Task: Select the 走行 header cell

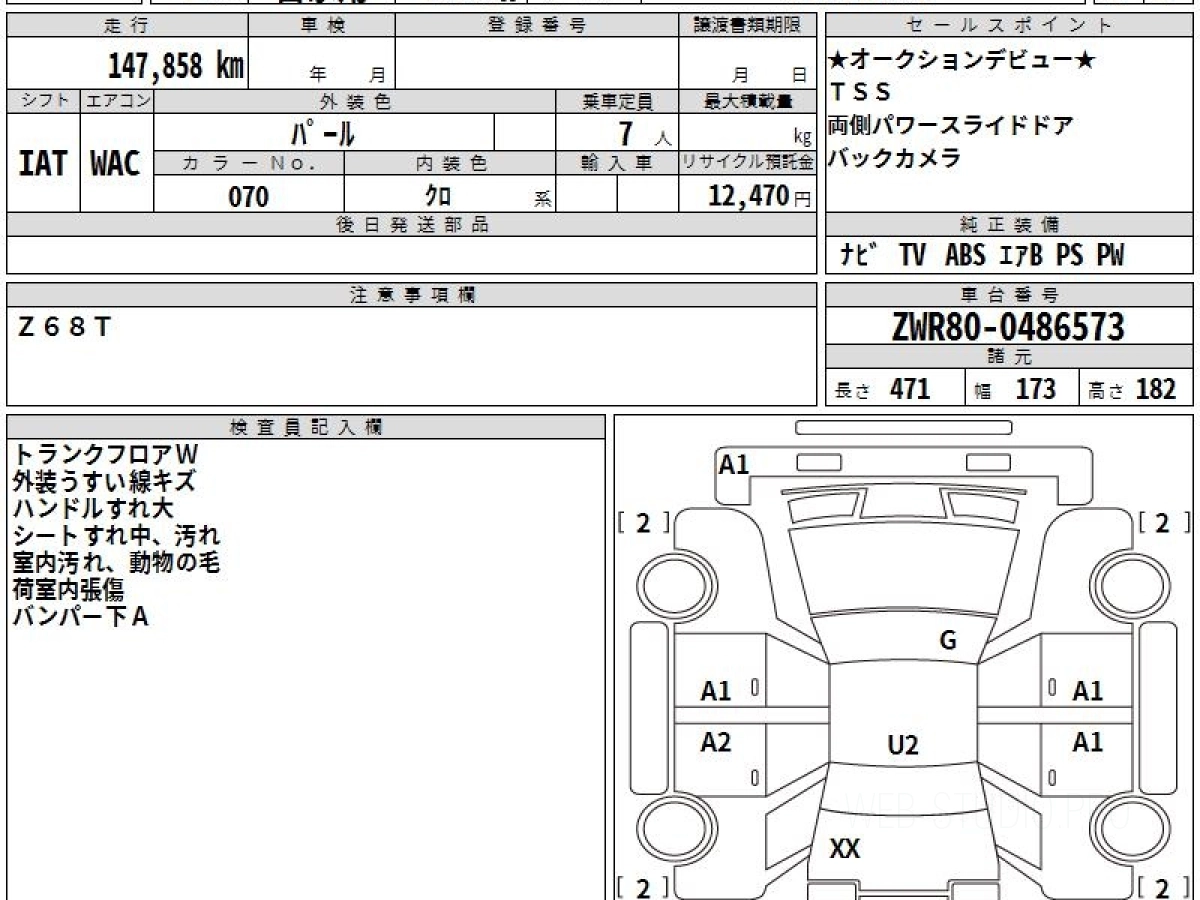Action: point(127,26)
